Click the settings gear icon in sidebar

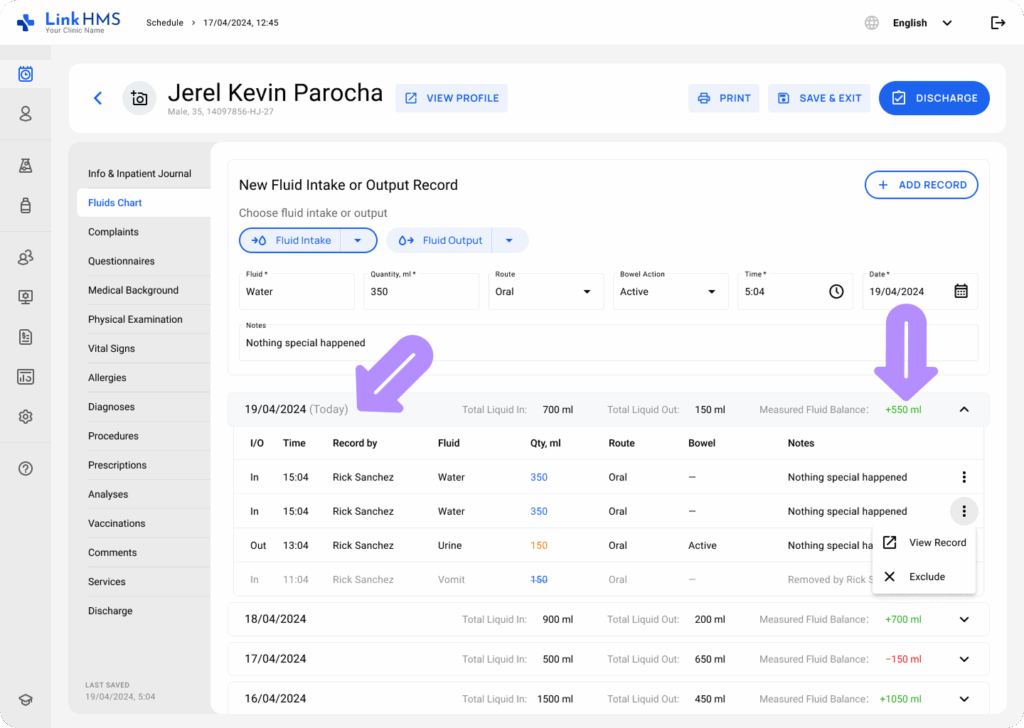26,417
